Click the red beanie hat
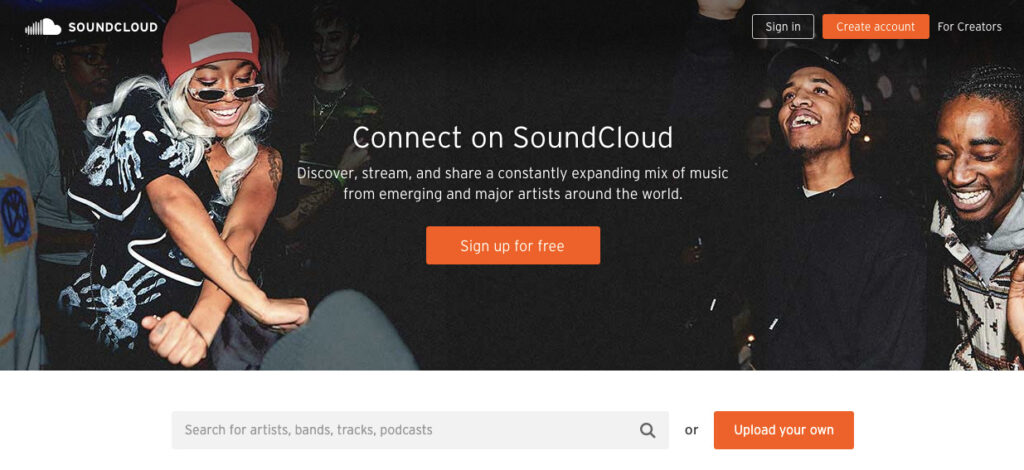The image size is (1024, 470). (210, 39)
